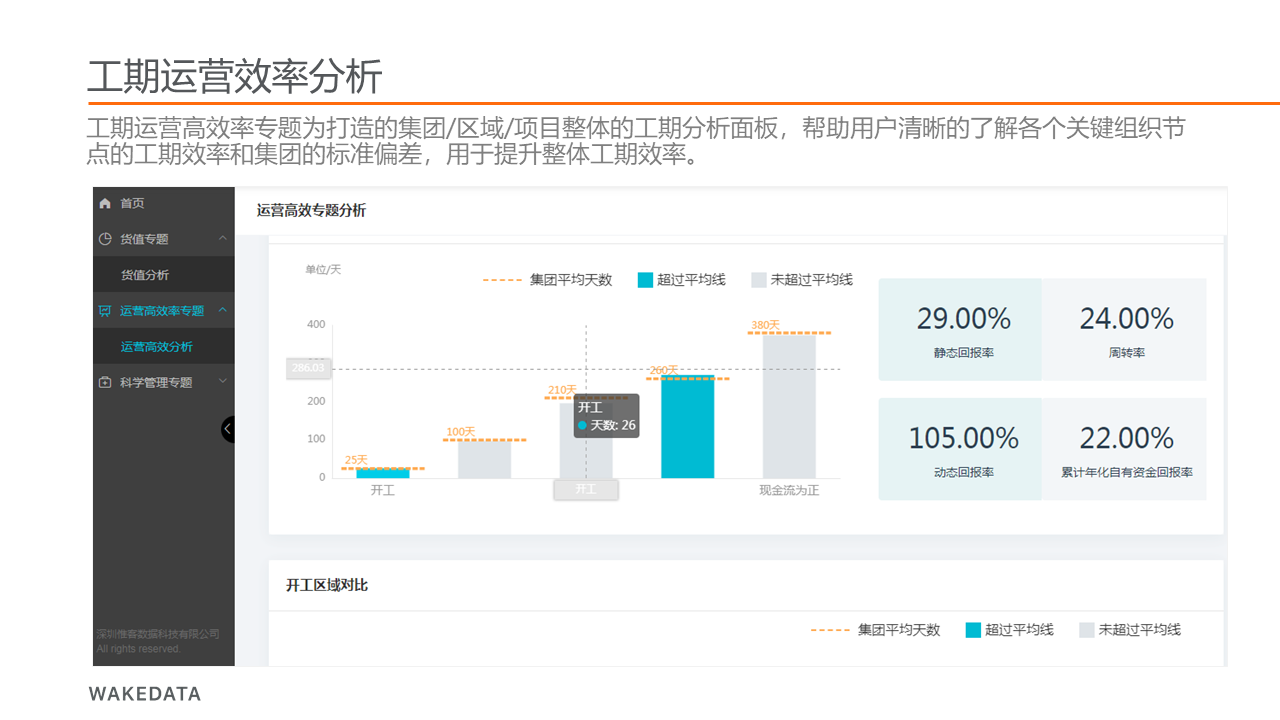The height and width of the screenshot is (720, 1280).
Task: Toggle 未超过平均线 legend in 开工区域对比
Action: [1130, 630]
